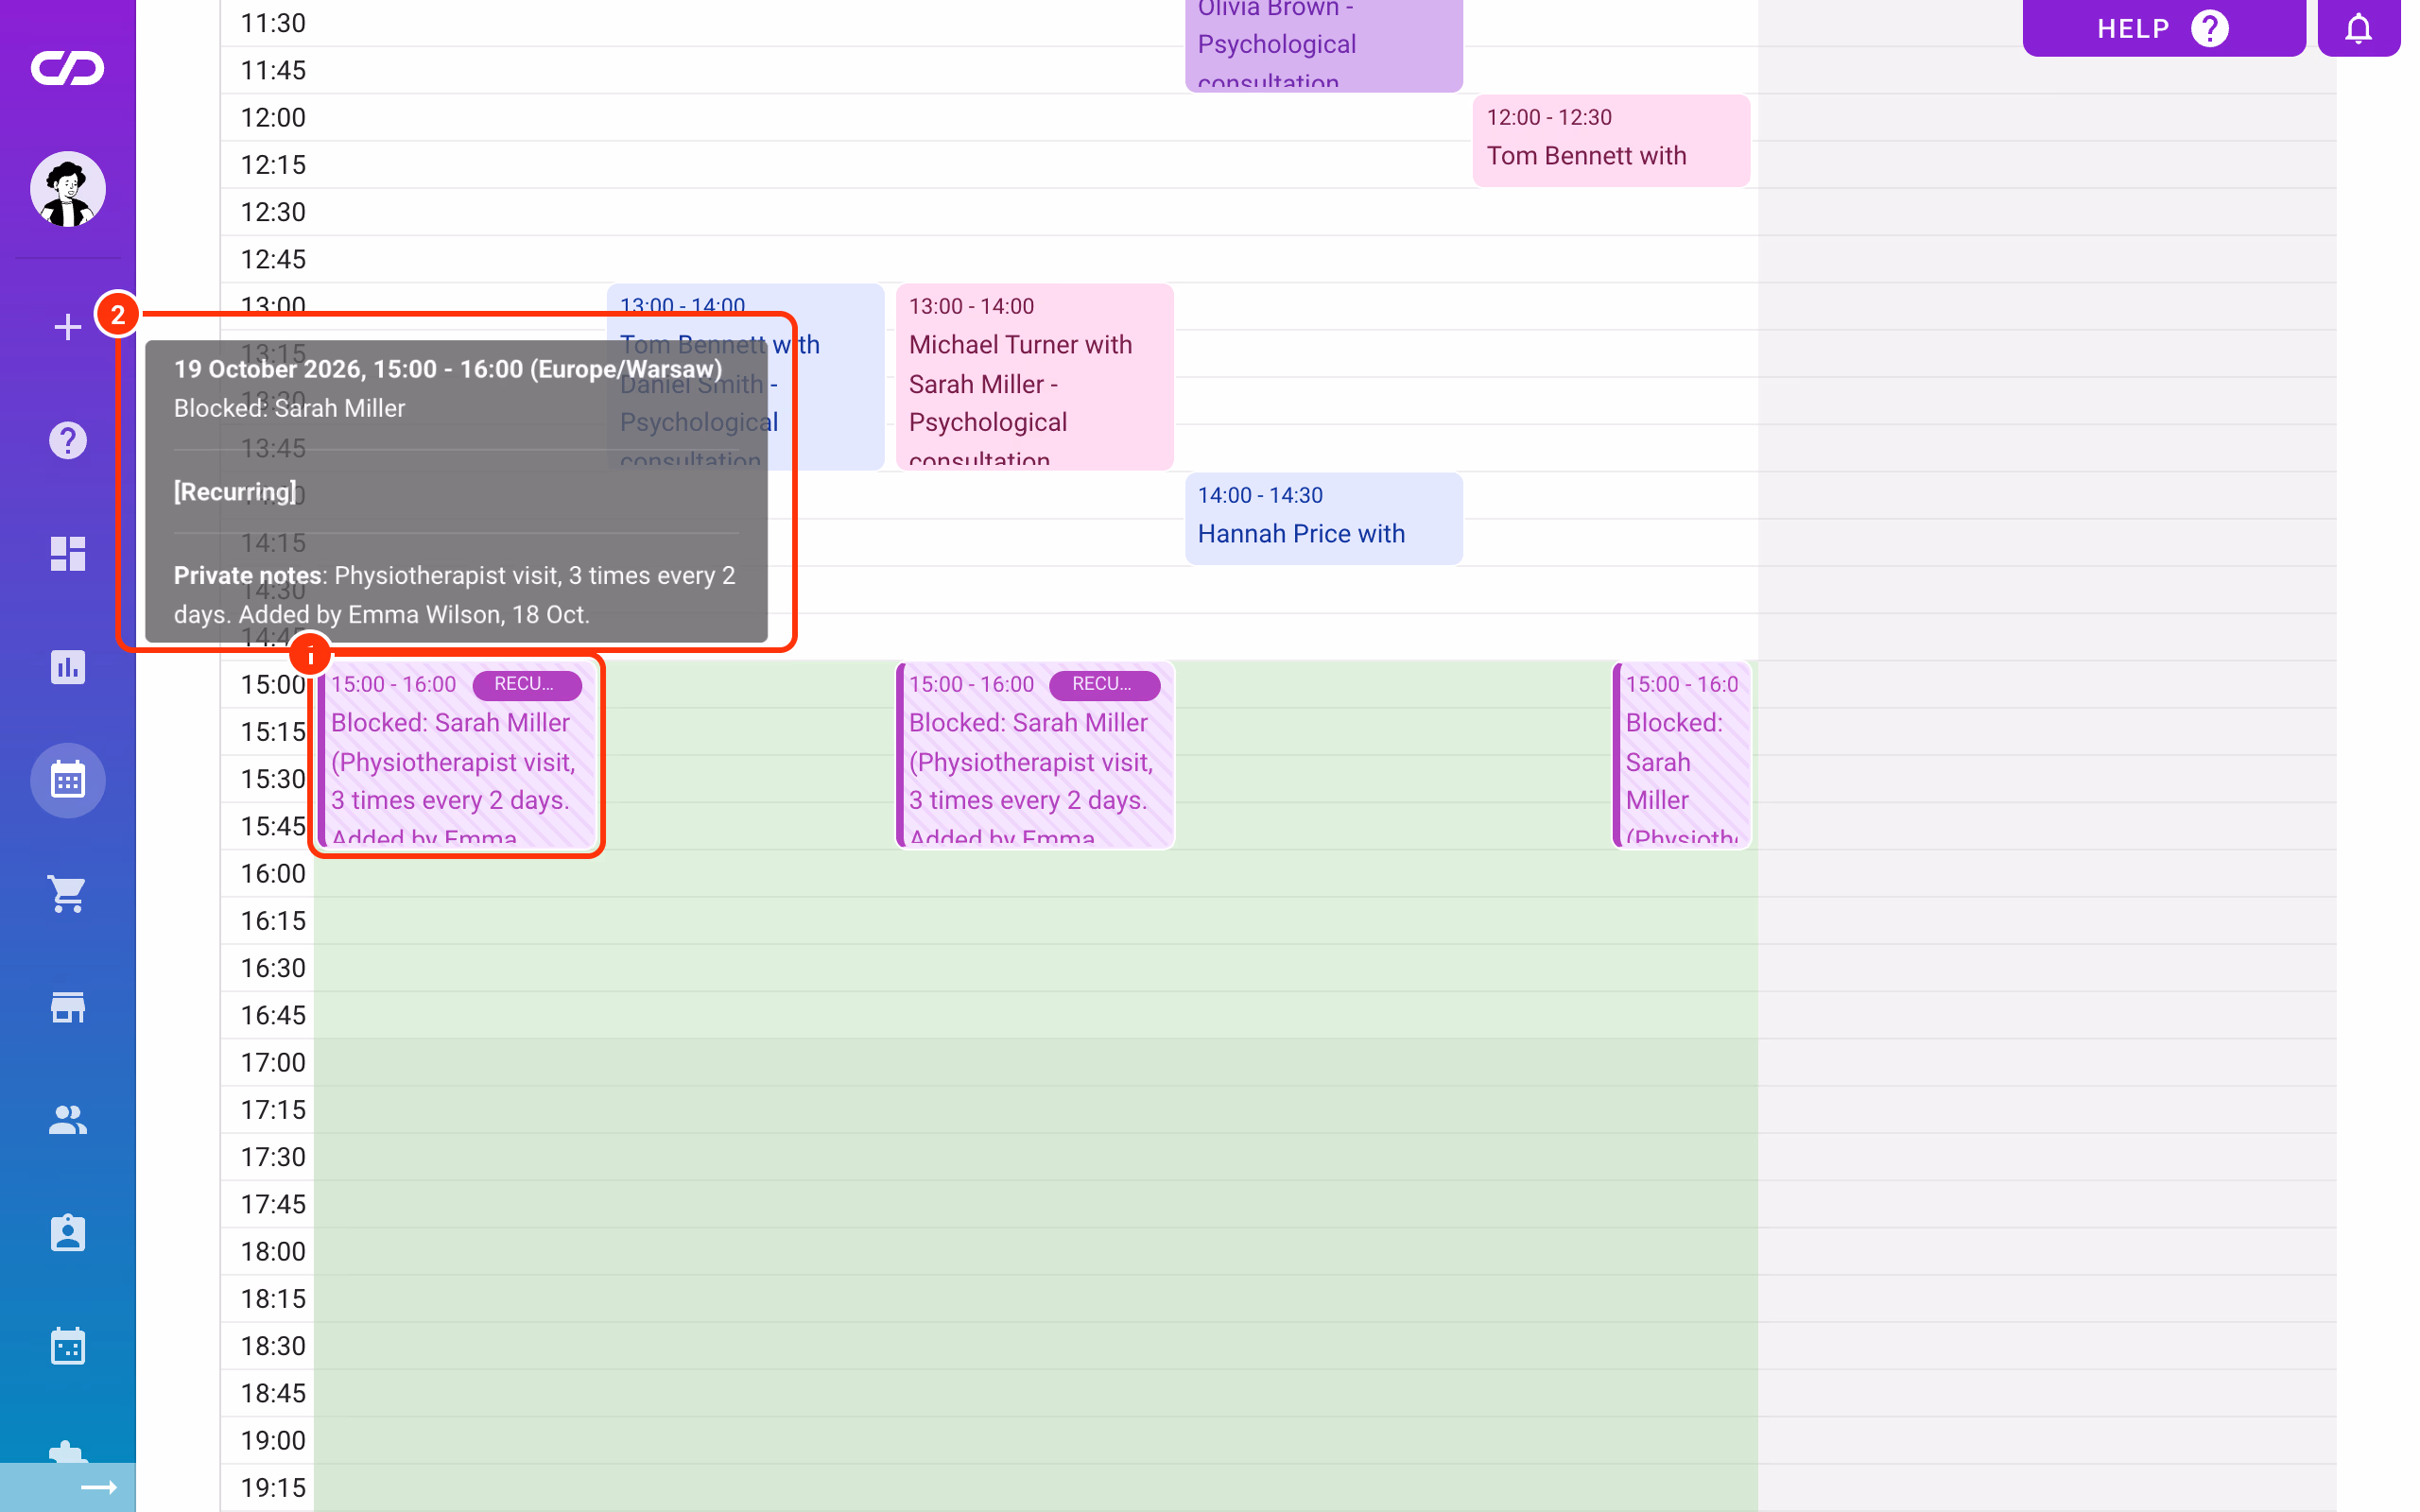
Task: Click the 18:00 time label
Action: pyautogui.click(x=272, y=1251)
